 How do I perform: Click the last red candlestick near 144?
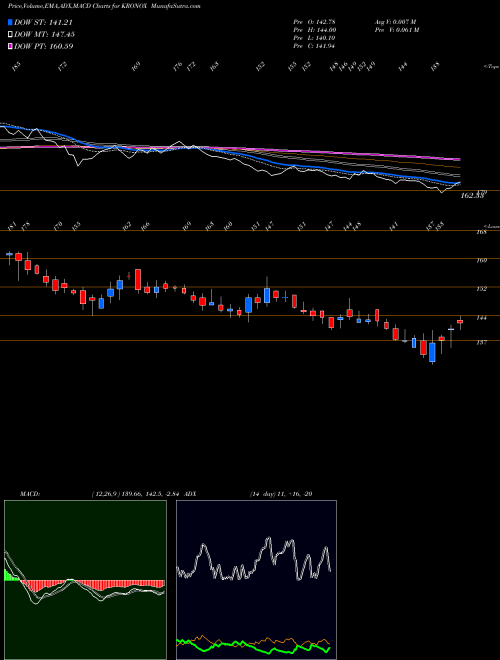coord(460,322)
